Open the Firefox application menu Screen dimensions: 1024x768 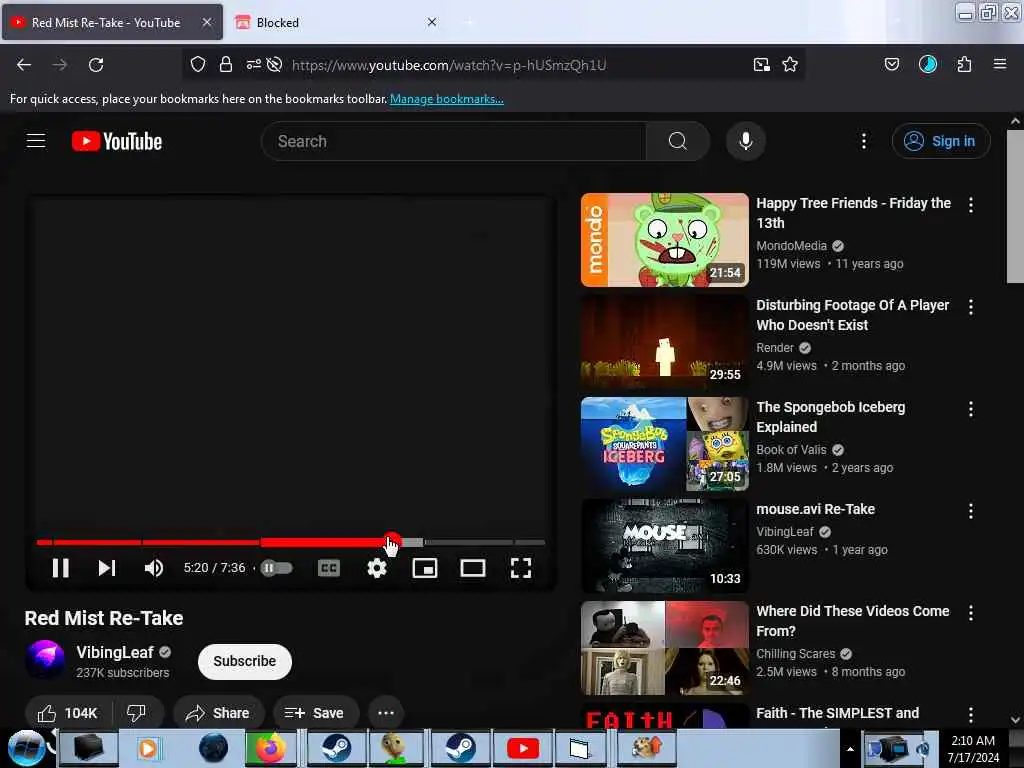coord(1000,64)
